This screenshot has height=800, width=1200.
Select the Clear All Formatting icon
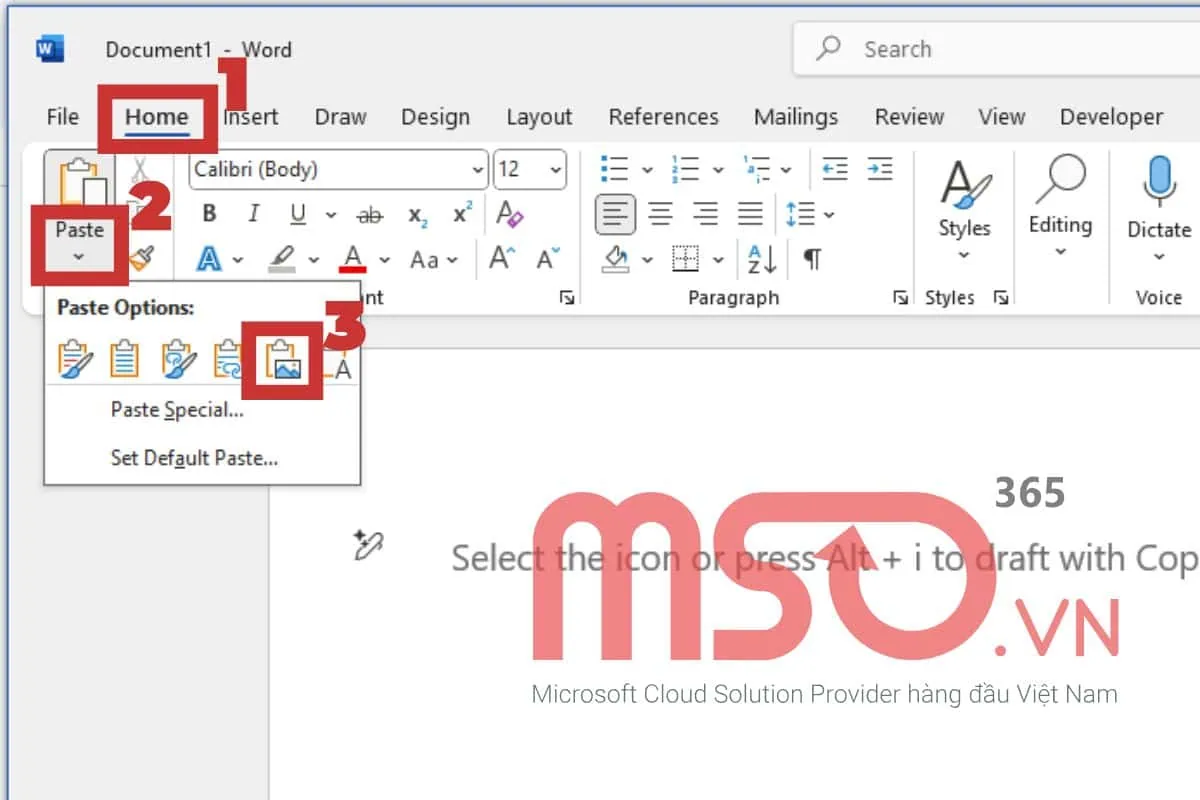click(x=509, y=213)
